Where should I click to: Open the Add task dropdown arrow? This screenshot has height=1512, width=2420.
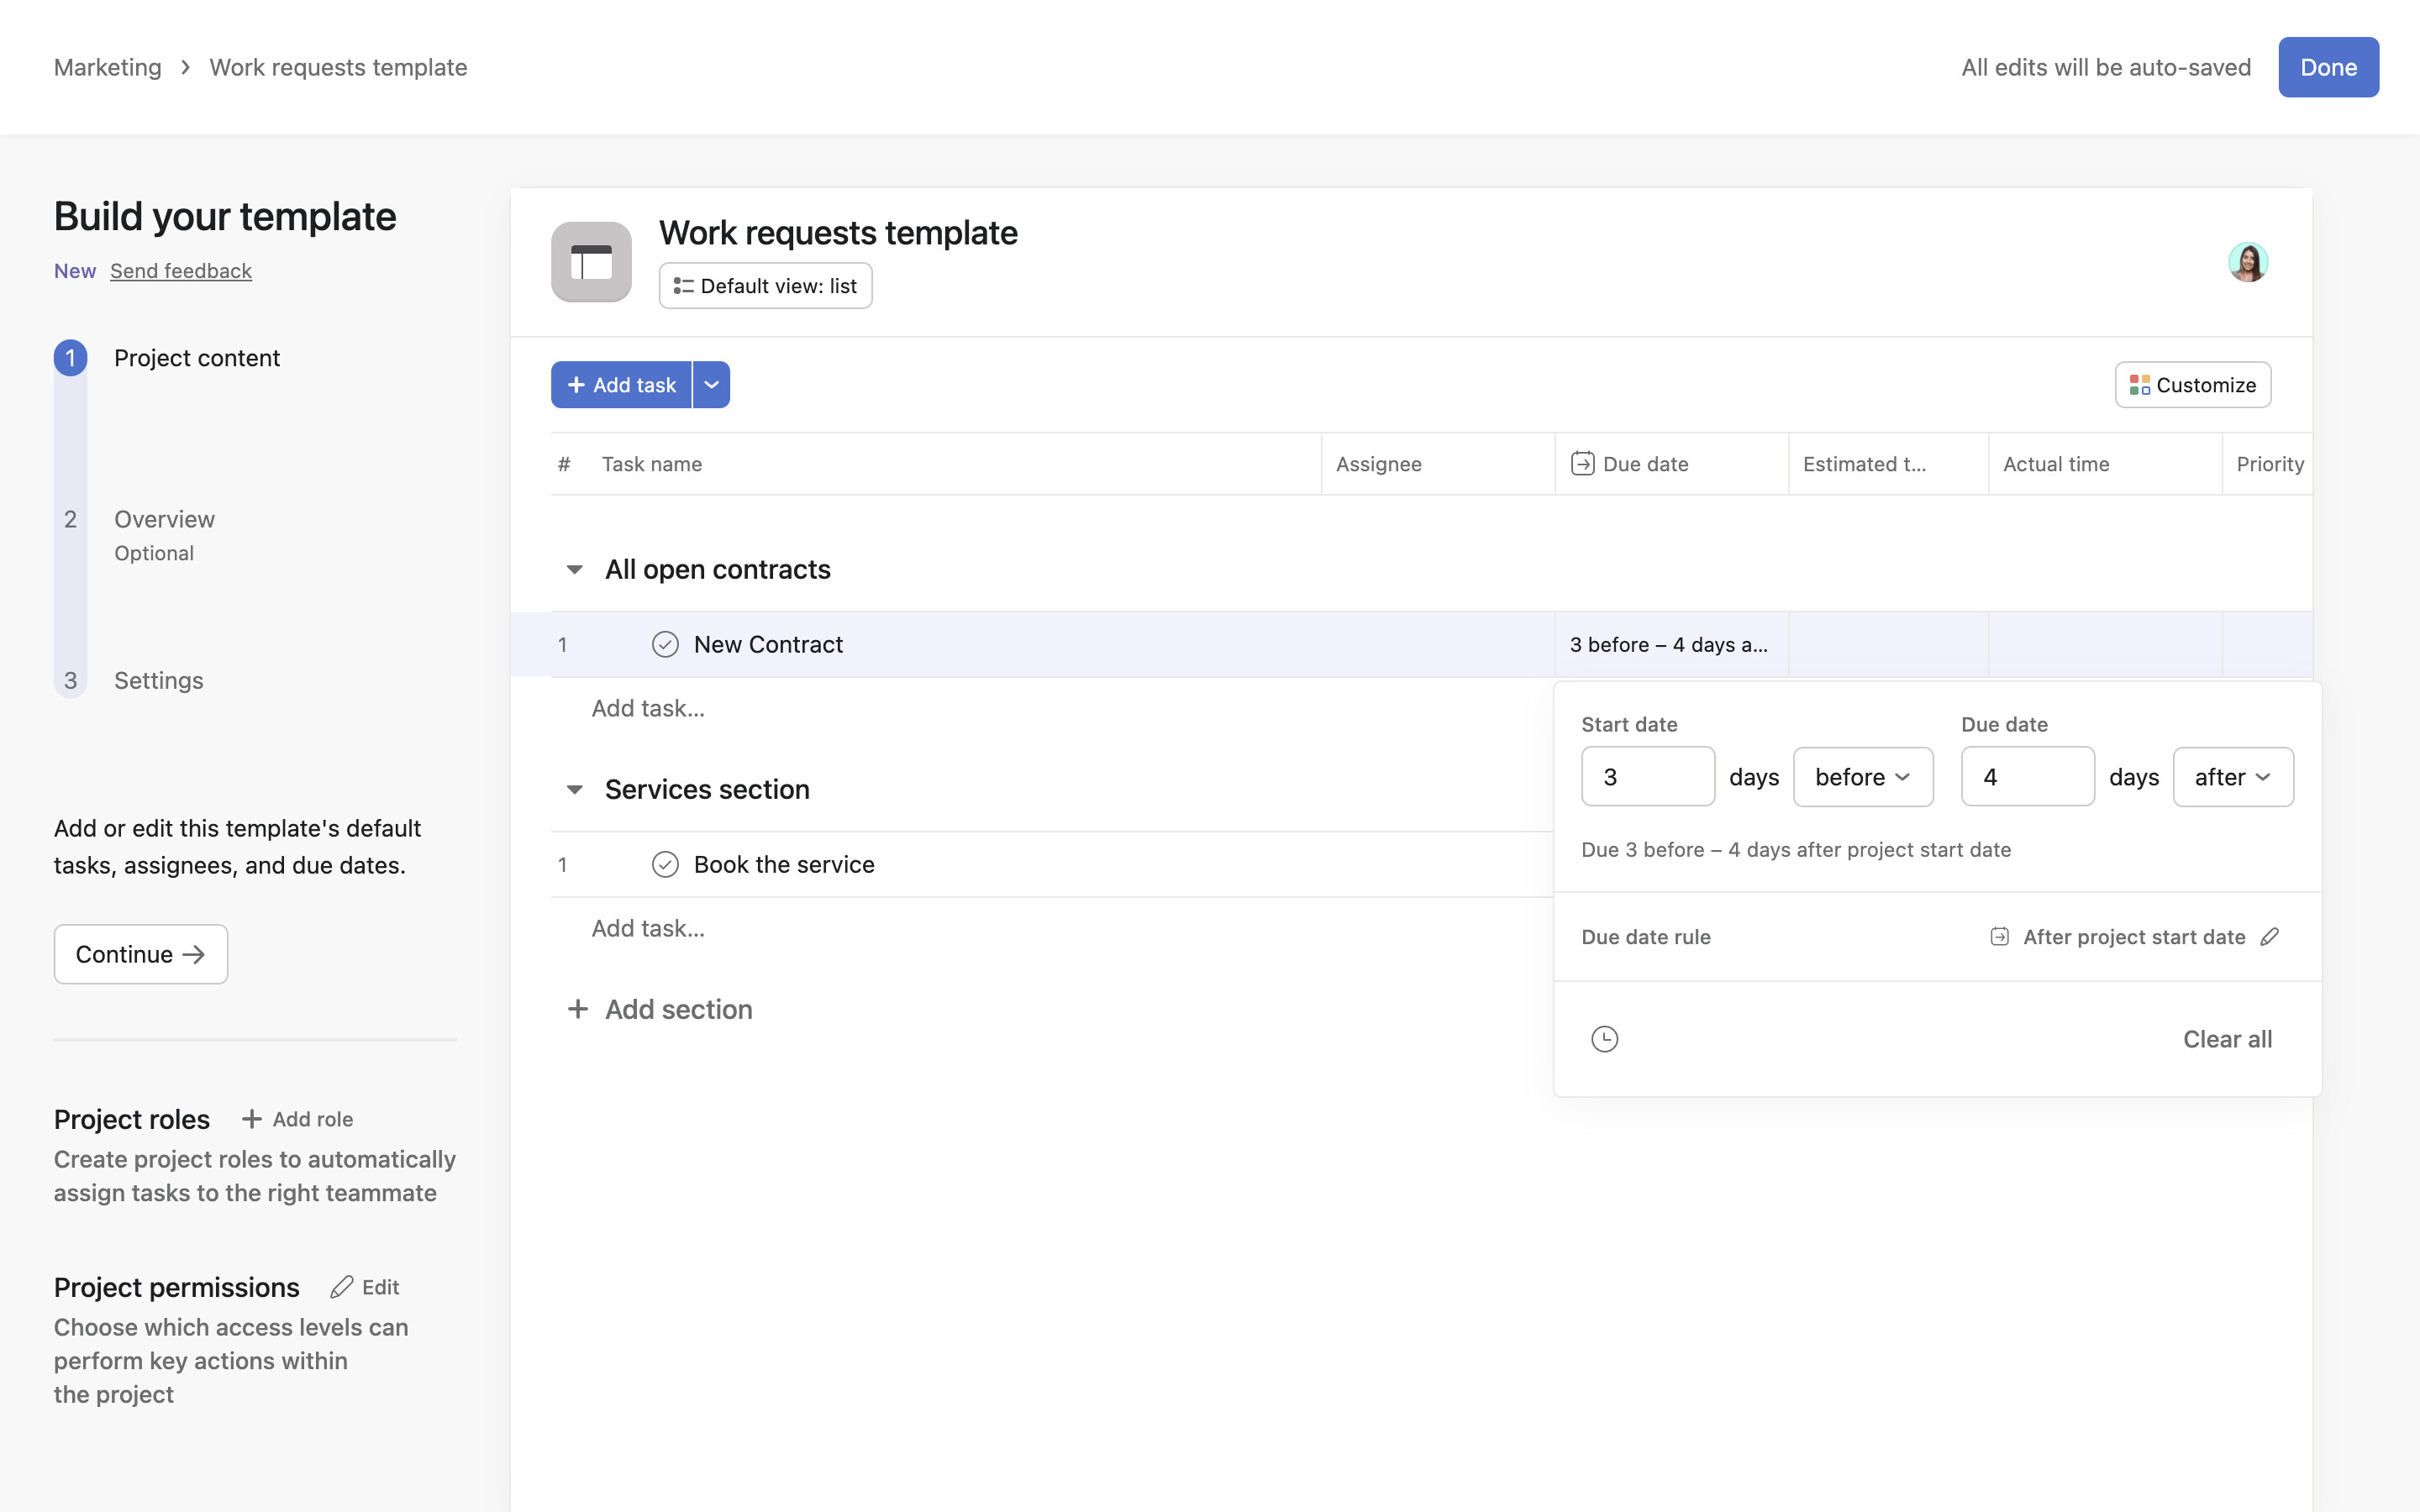[711, 385]
